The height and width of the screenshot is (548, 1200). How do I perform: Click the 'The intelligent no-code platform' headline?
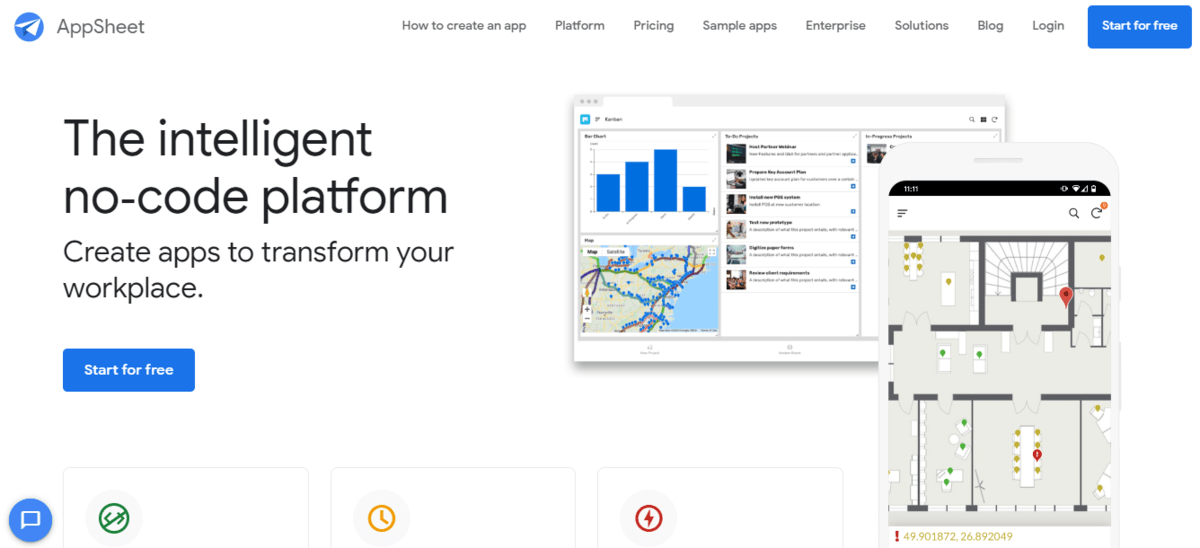click(x=255, y=167)
